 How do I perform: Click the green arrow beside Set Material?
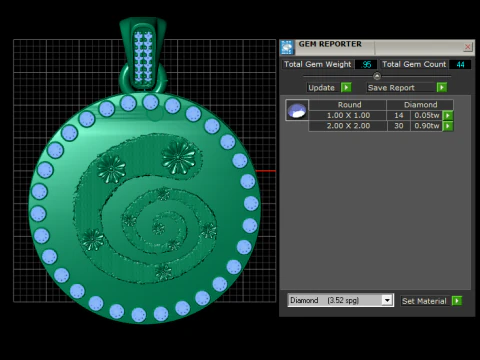pyautogui.click(x=457, y=301)
